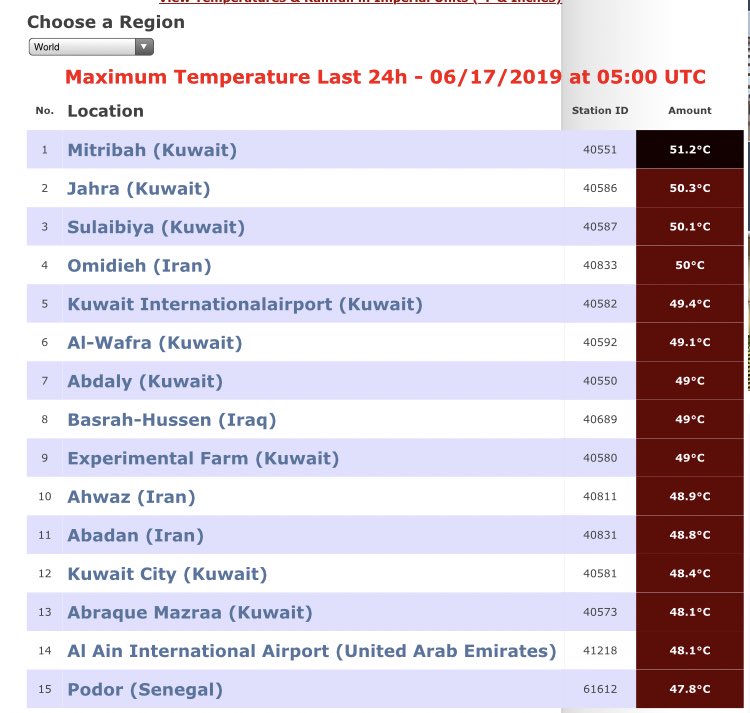This screenshot has width=750, height=713.
Task: Select Al-Wafra (Kuwait) row link
Action: pos(154,343)
